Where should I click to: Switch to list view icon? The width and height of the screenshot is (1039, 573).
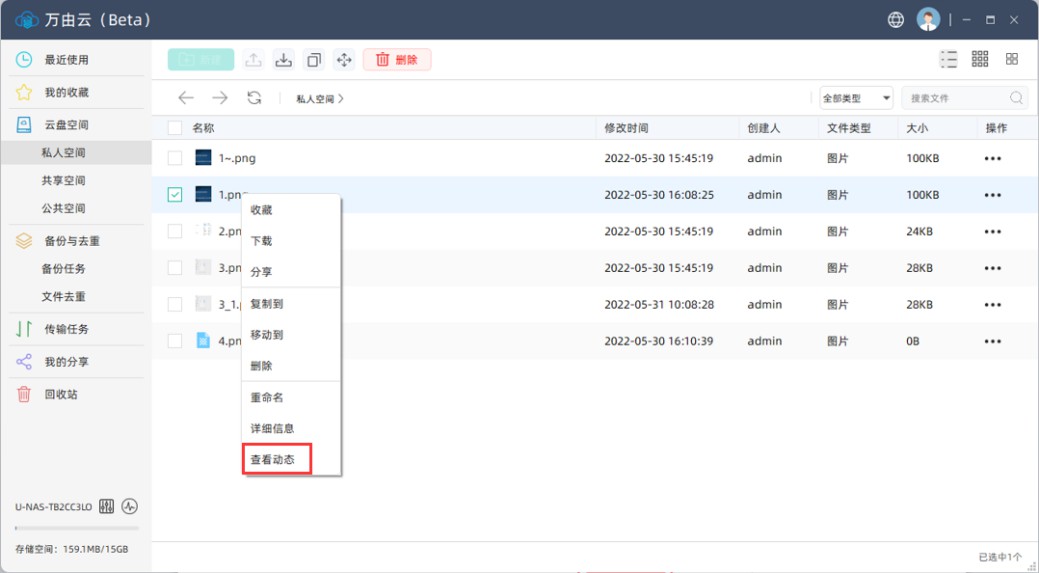tap(949, 60)
